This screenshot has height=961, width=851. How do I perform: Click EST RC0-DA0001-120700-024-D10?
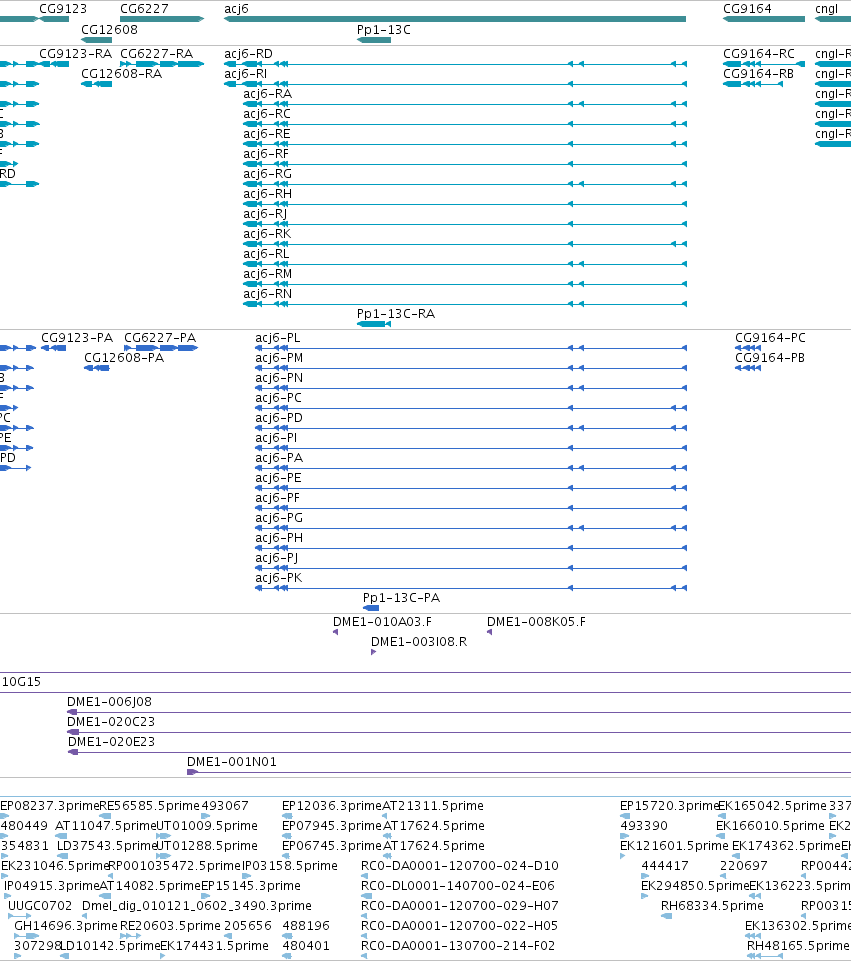click(x=460, y=866)
